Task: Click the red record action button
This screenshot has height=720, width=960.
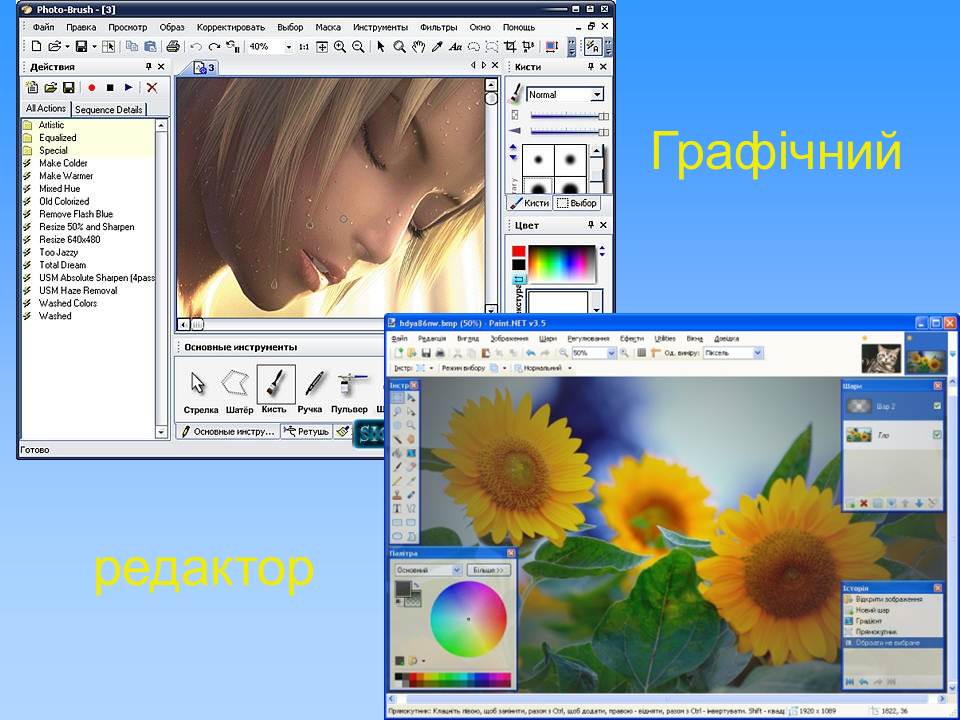Action: [x=91, y=88]
